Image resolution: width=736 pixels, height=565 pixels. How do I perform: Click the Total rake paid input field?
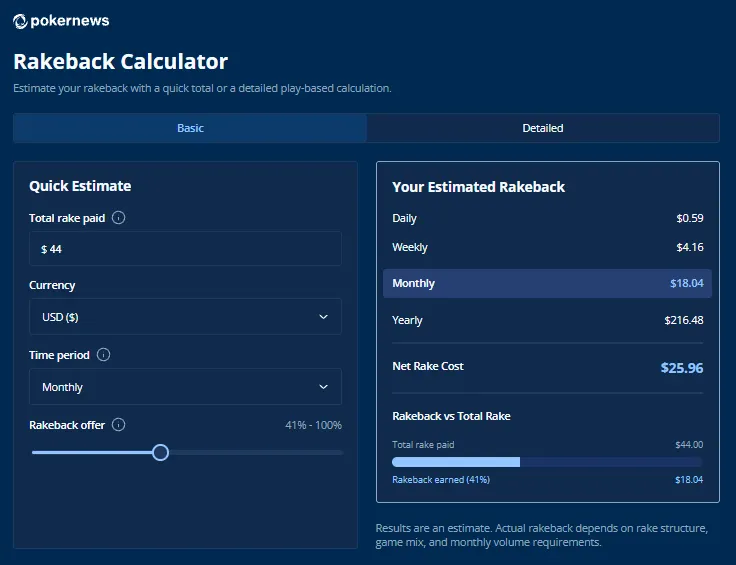pos(185,249)
